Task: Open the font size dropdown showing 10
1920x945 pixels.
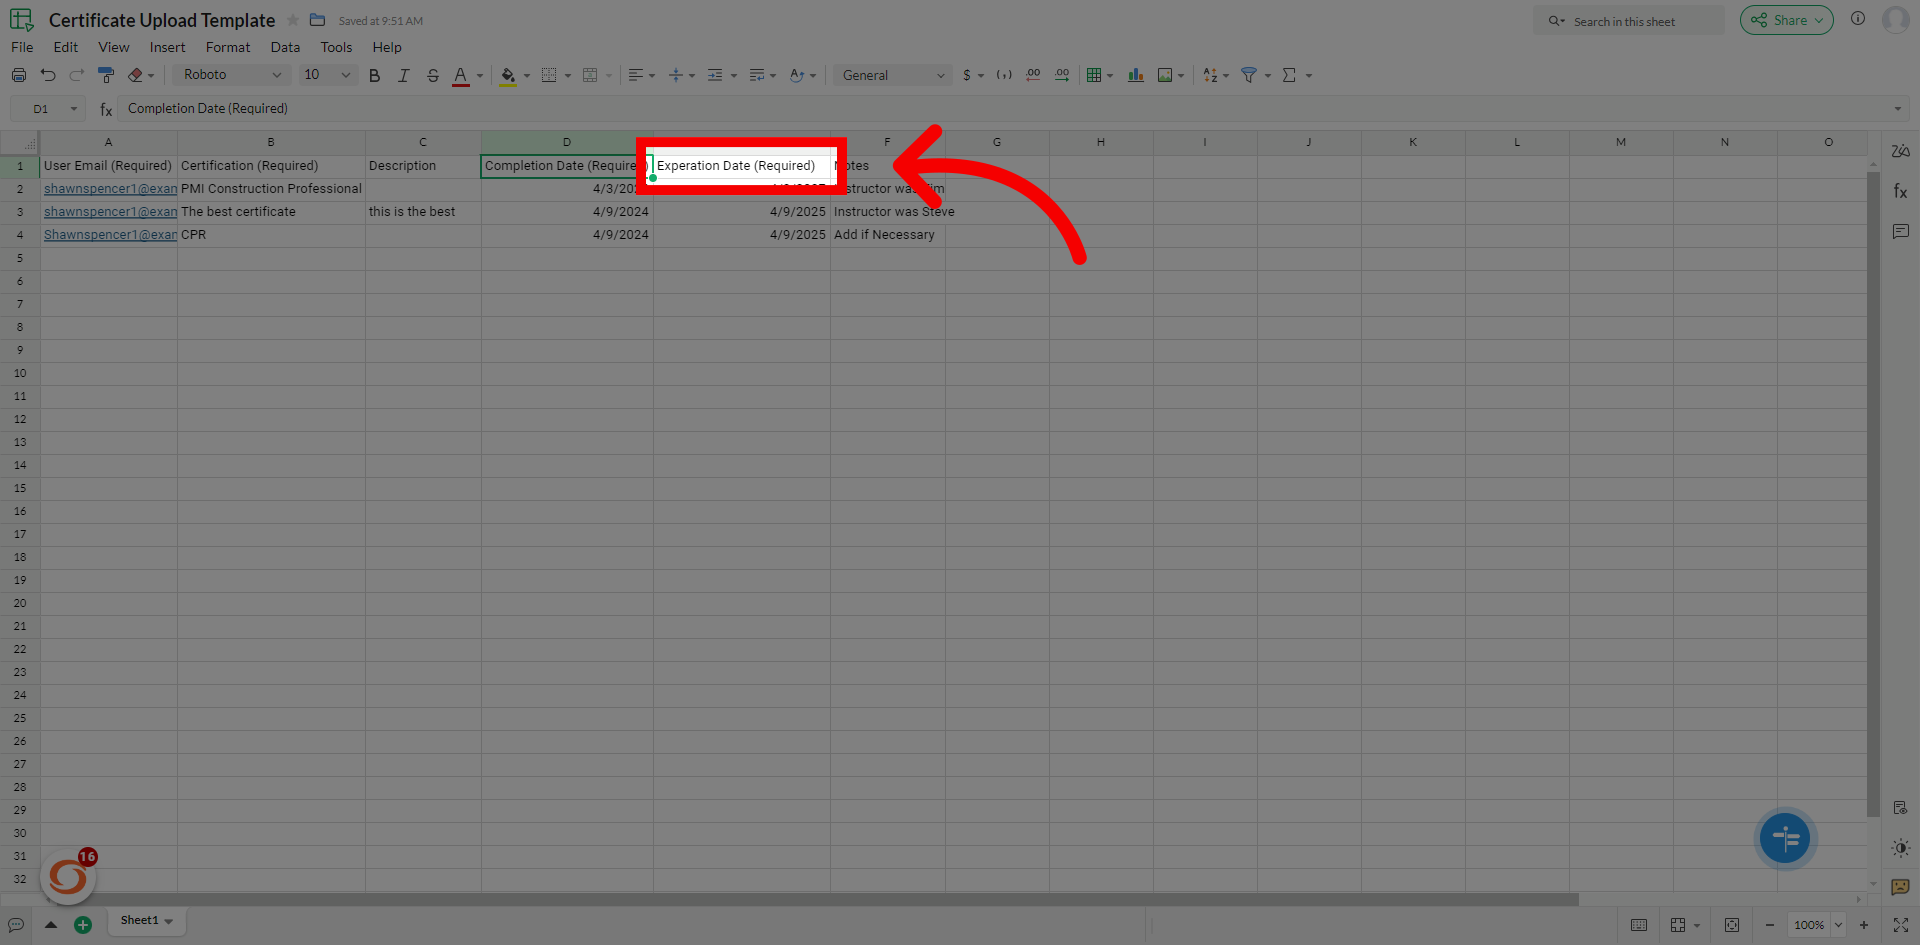Action: [328, 75]
